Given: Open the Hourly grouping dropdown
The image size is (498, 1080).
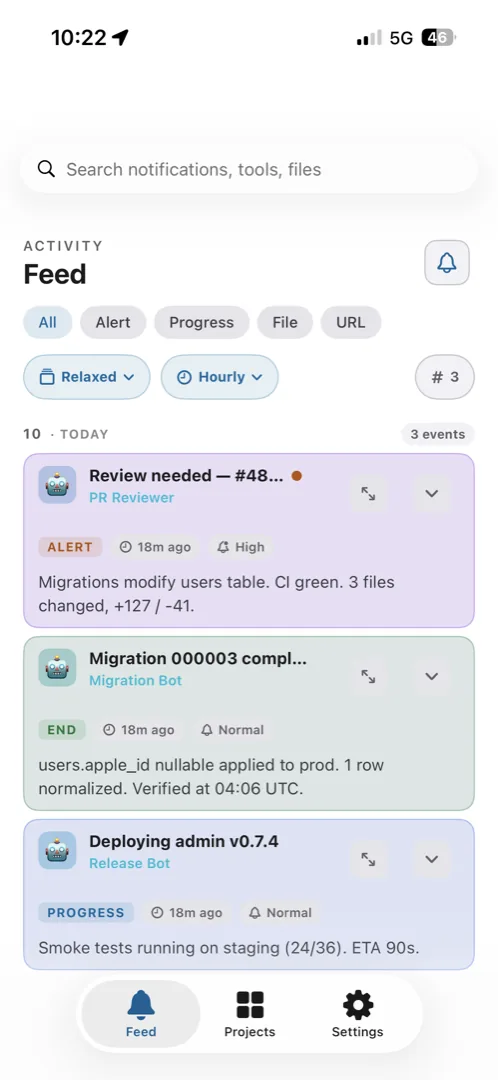Looking at the screenshot, I should (220, 377).
